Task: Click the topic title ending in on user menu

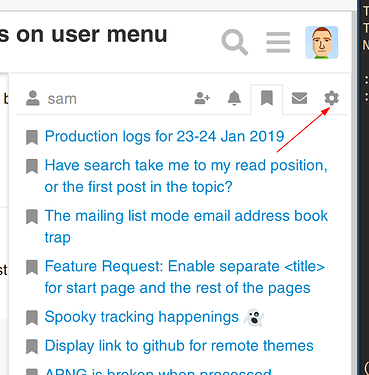Action: coord(83,34)
